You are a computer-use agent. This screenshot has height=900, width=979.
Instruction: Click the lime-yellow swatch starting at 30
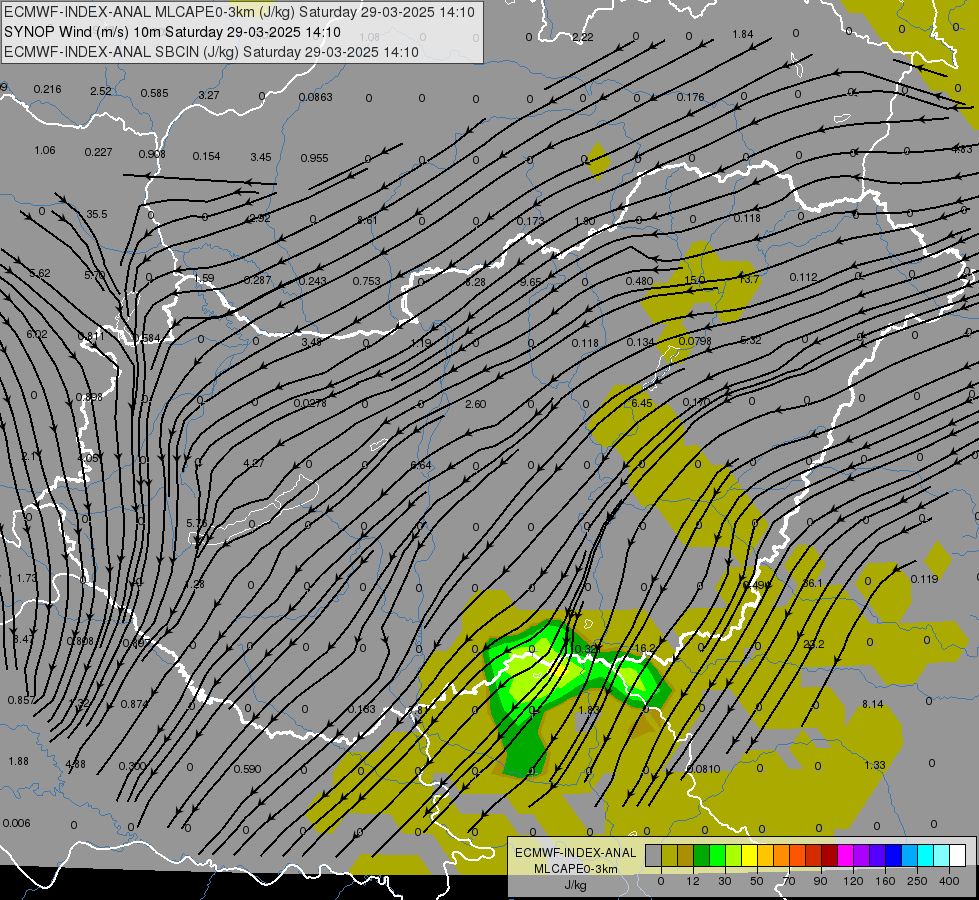click(x=733, y=856)
